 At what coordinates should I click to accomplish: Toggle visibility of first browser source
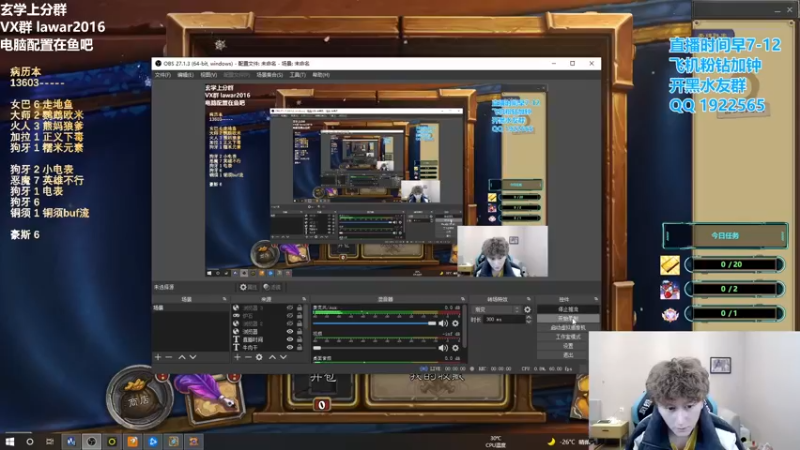click(x=290, y=308)
